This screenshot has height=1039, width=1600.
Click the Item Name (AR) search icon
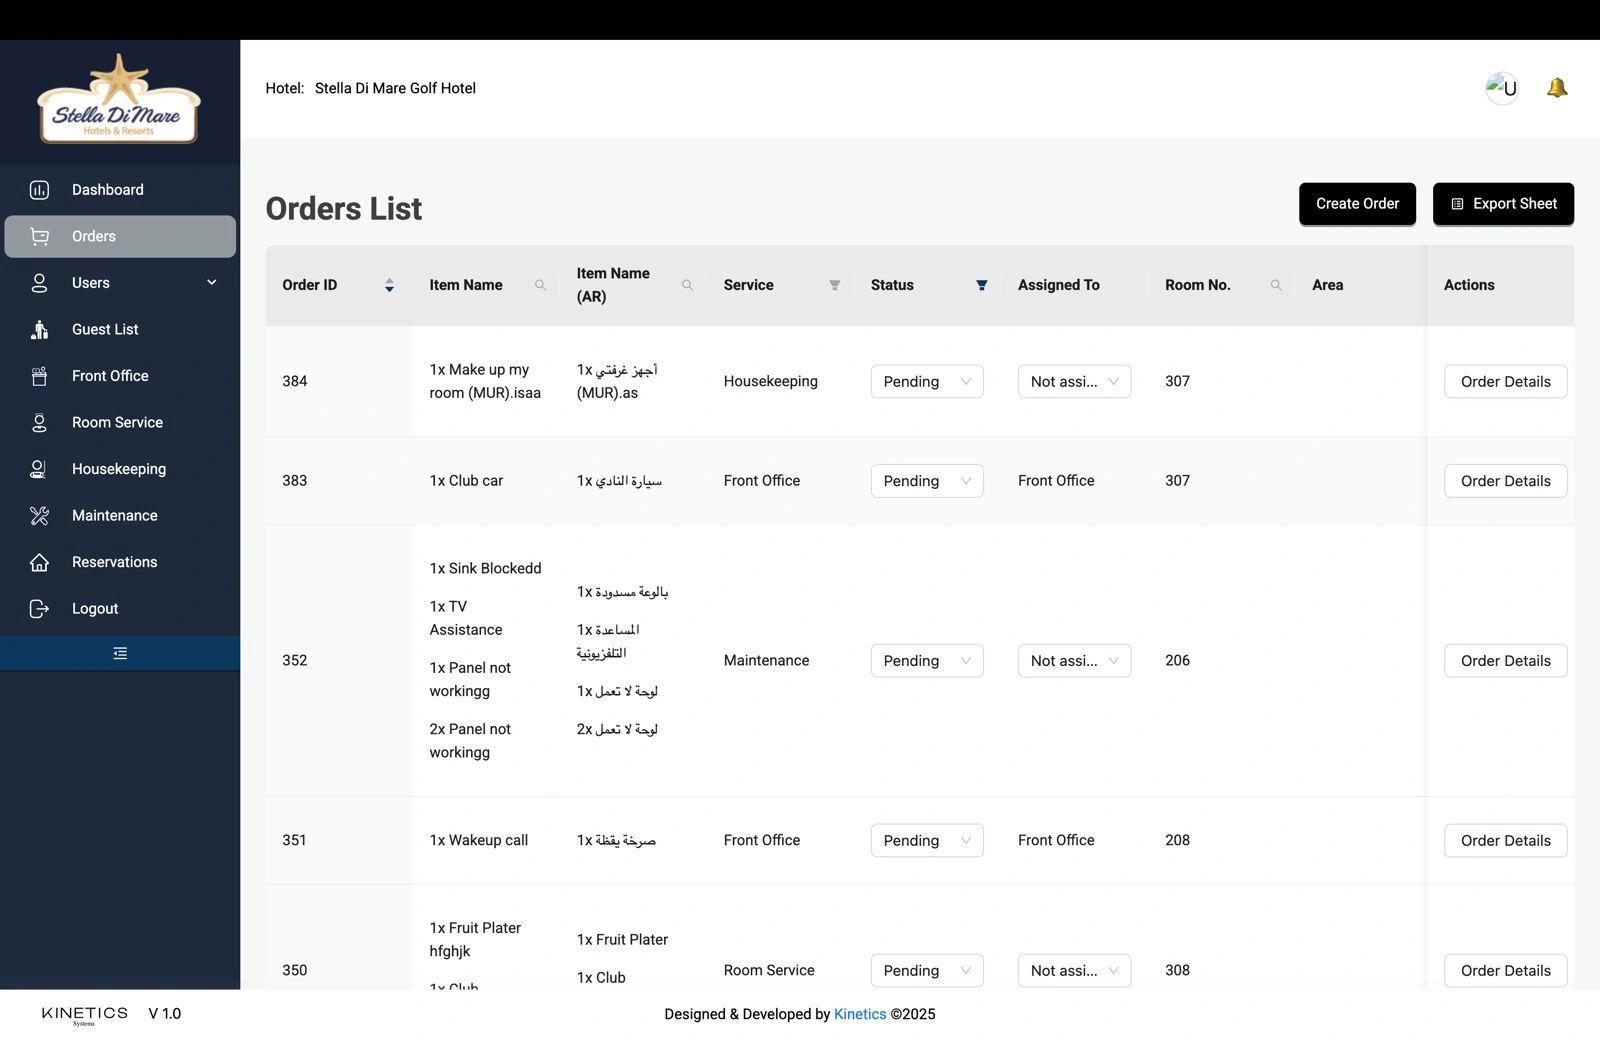pos(687,285)
